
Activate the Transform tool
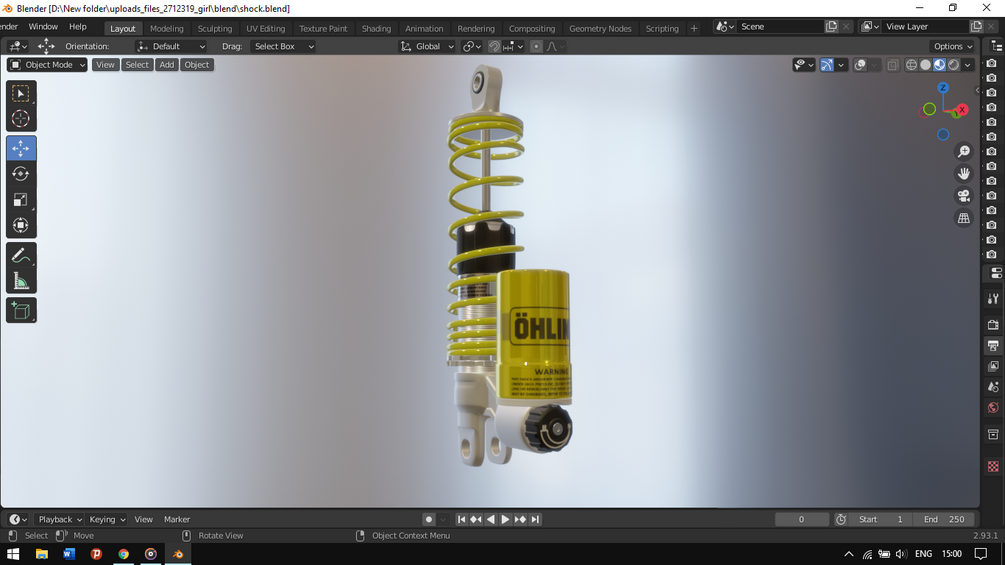pos(21,225)
